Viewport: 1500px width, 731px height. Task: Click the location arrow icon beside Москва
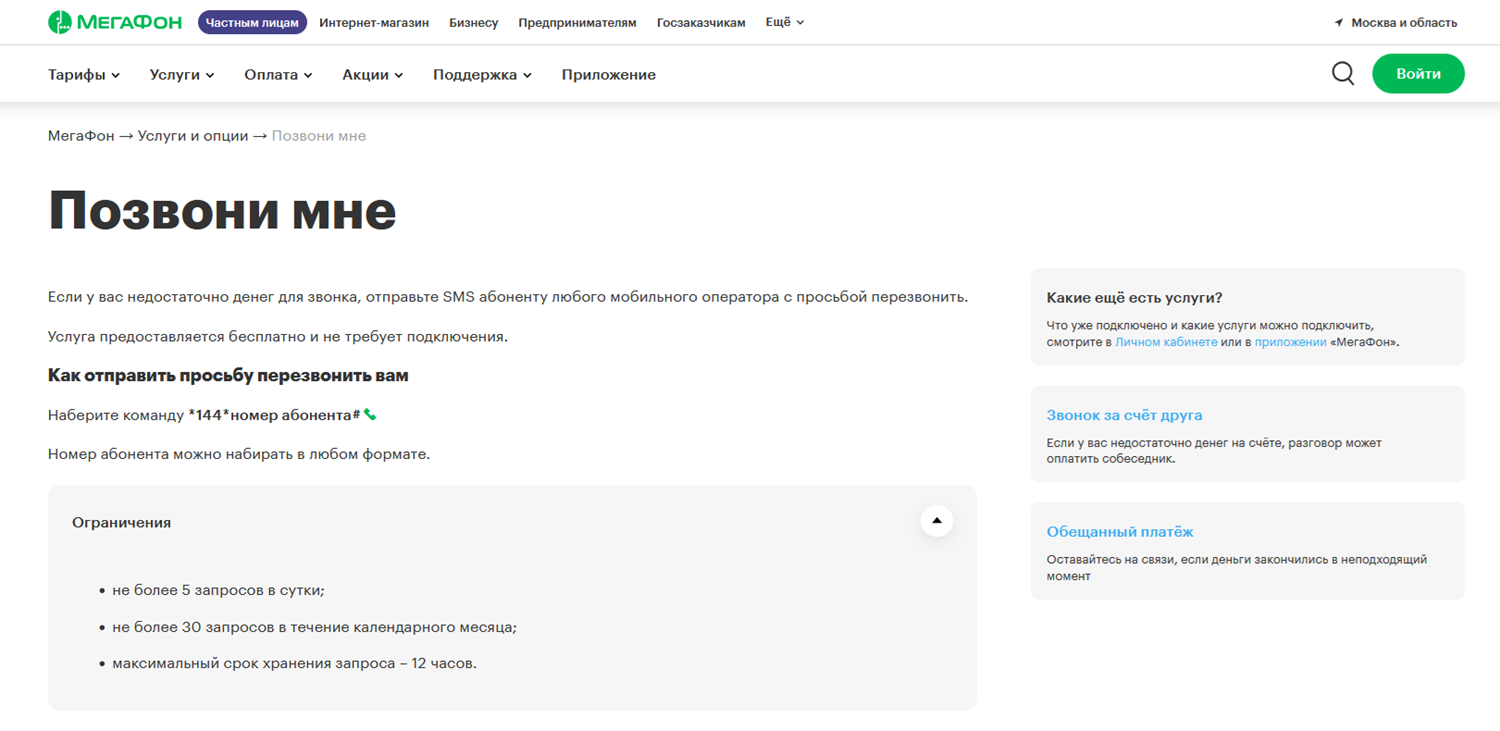click(x=1339, y=23)
